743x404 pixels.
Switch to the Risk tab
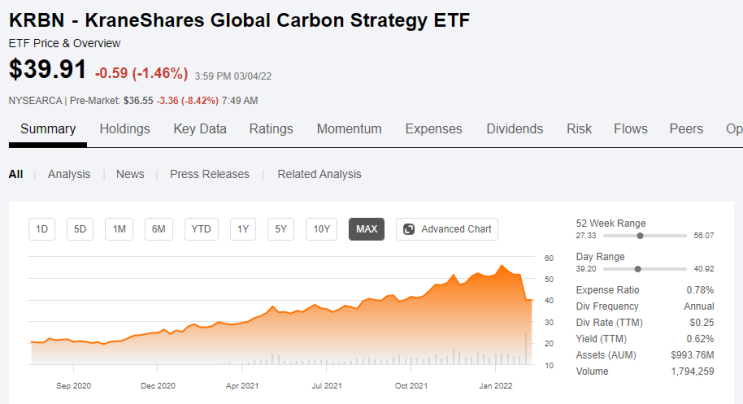tap(579, 129)
